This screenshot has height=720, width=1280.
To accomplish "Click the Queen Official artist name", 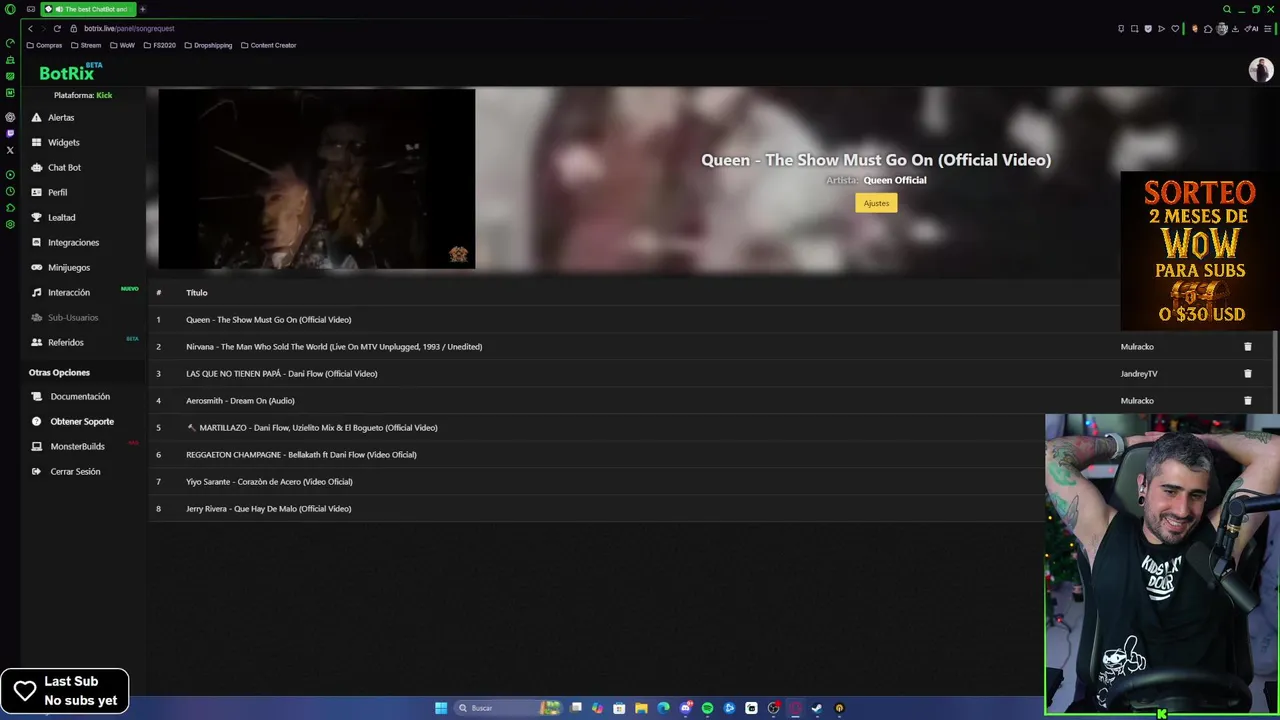I will pyautogui.click(x=895, y=180).
